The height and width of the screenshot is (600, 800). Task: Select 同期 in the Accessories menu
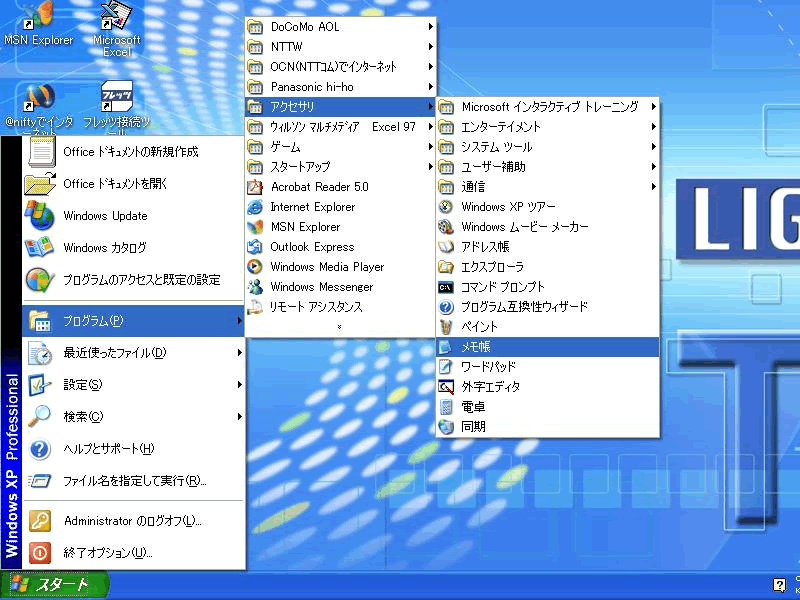click(547, 427)
